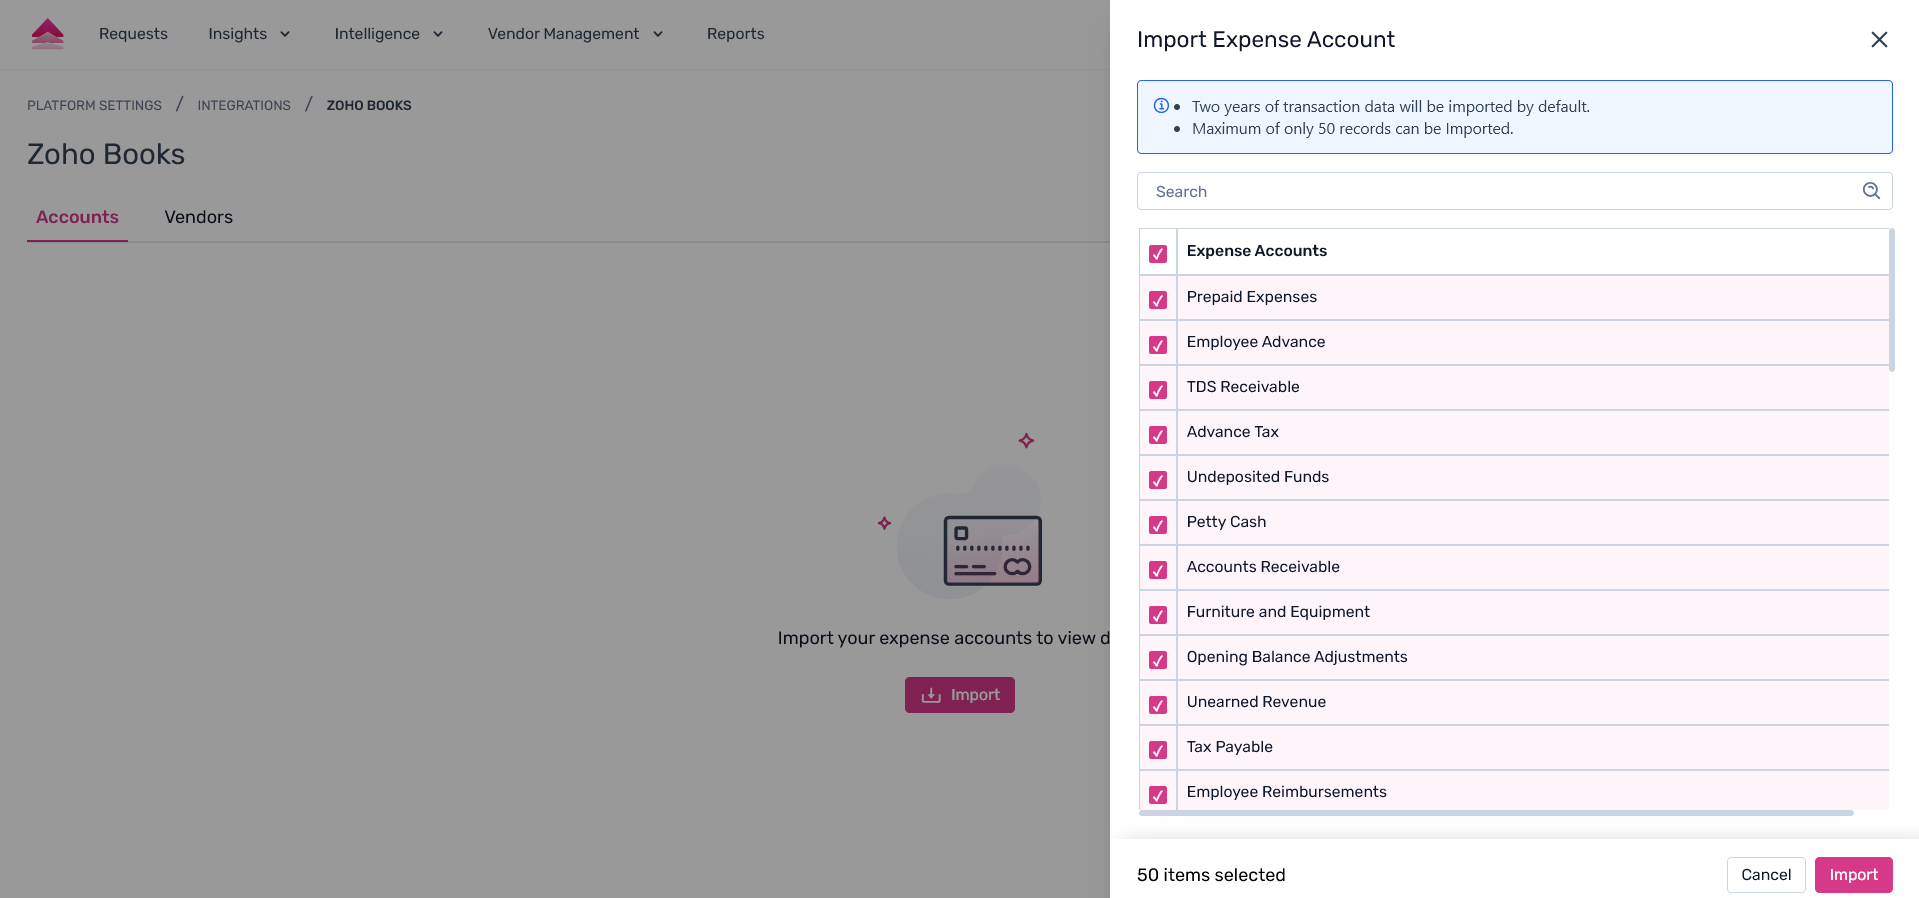The width and height of the screenshot is (1919, 898).
Task: Expand the Vendor Management menu
Action: click(575, 34)
